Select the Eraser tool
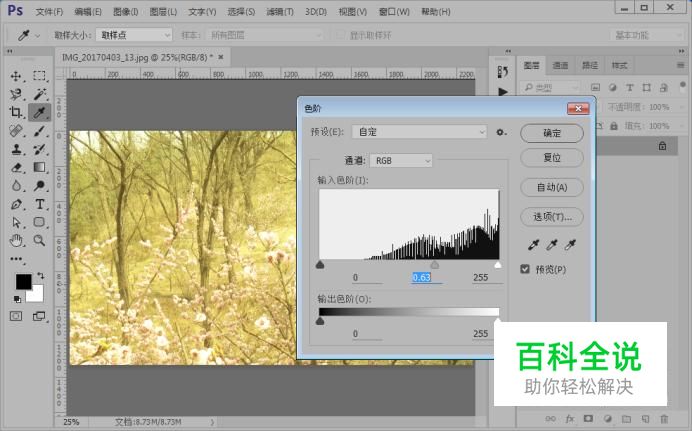Viewport: 692px width, 431px height. point(16,168)
